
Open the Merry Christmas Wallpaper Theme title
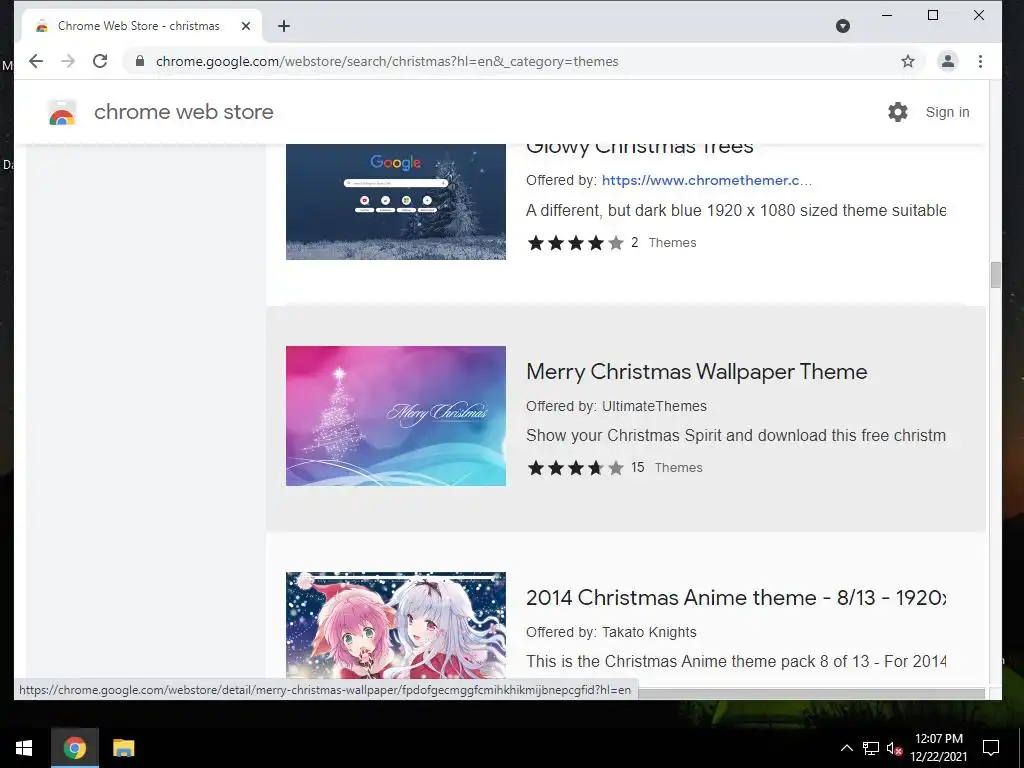click(697, 372)
